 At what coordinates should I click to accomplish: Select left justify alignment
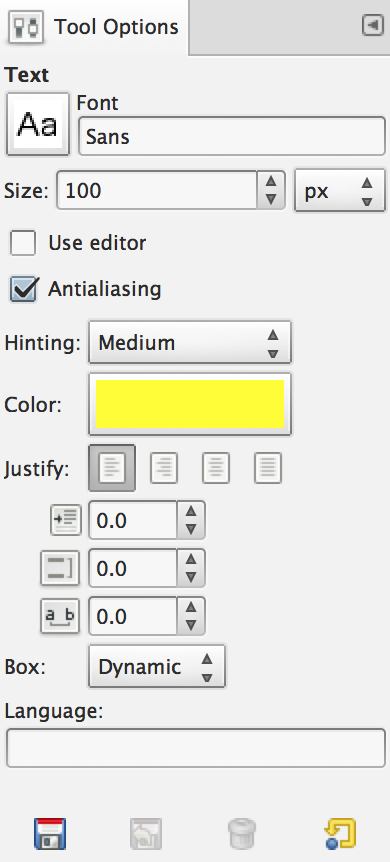(x=112, y=468)
